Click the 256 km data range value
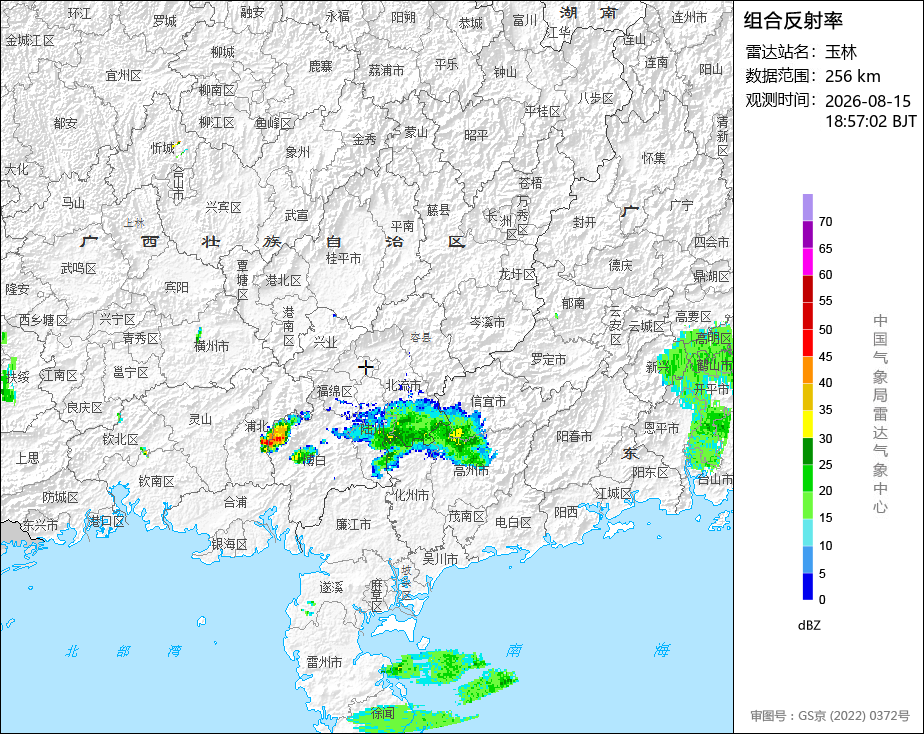924x734 pixels. tap(853, 76)
